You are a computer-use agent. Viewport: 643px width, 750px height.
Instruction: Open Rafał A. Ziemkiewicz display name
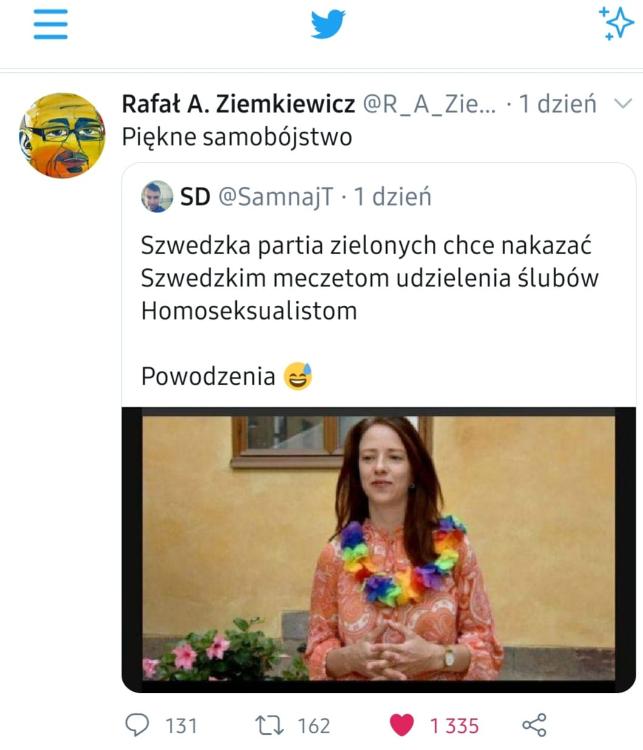pos(238,104)
